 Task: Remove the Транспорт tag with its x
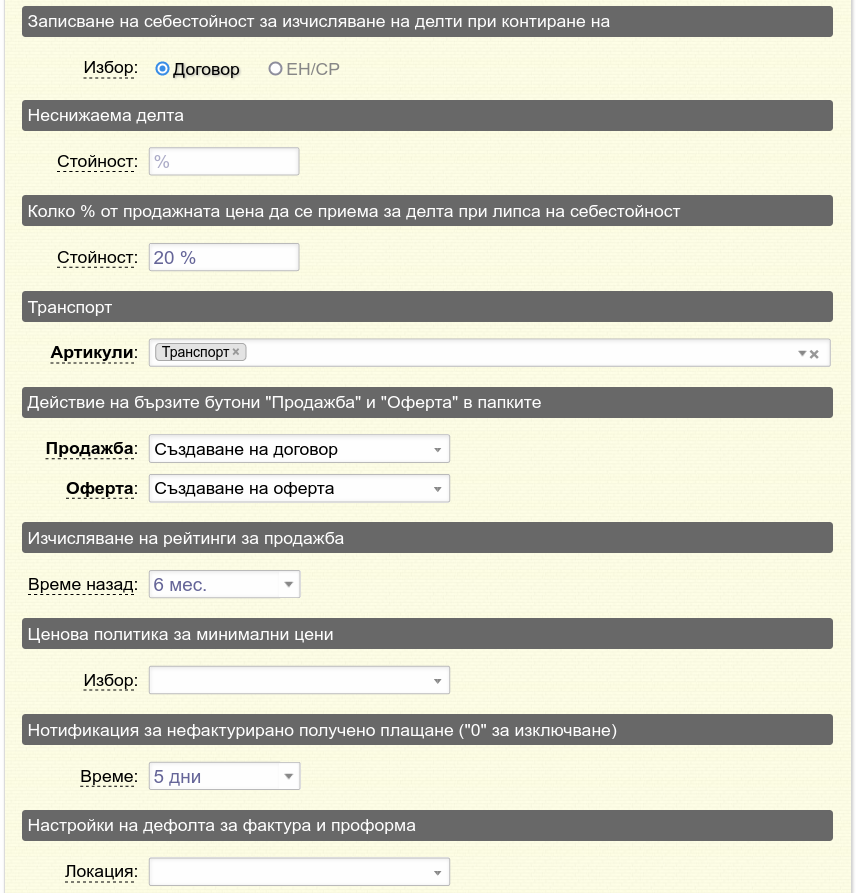pos(236,352)
